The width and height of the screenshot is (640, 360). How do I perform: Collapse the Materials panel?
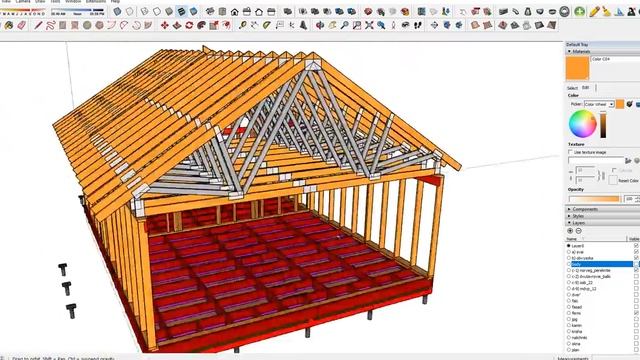pyautogui.click(x=569, y=51)
